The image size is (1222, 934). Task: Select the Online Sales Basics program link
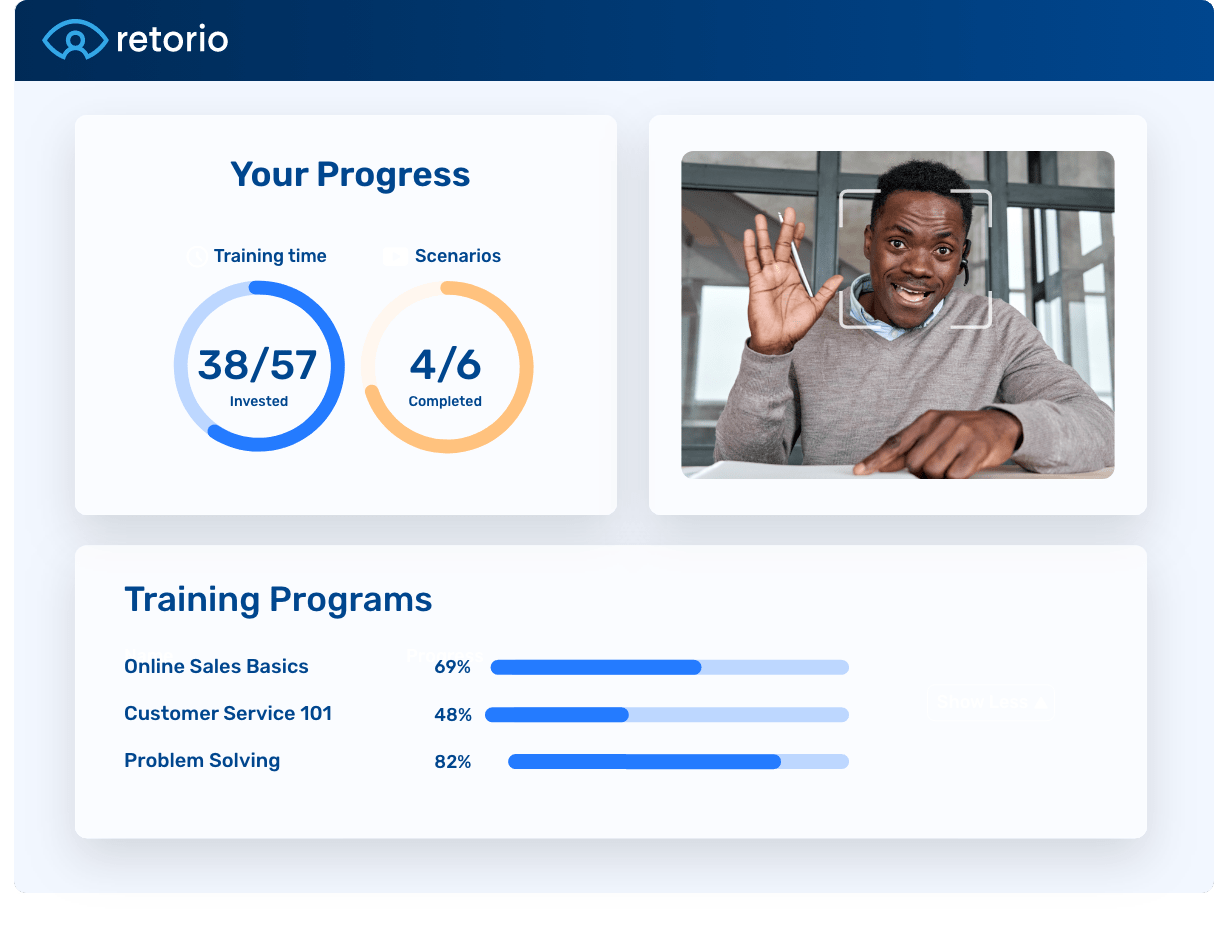tap(216, 667)
